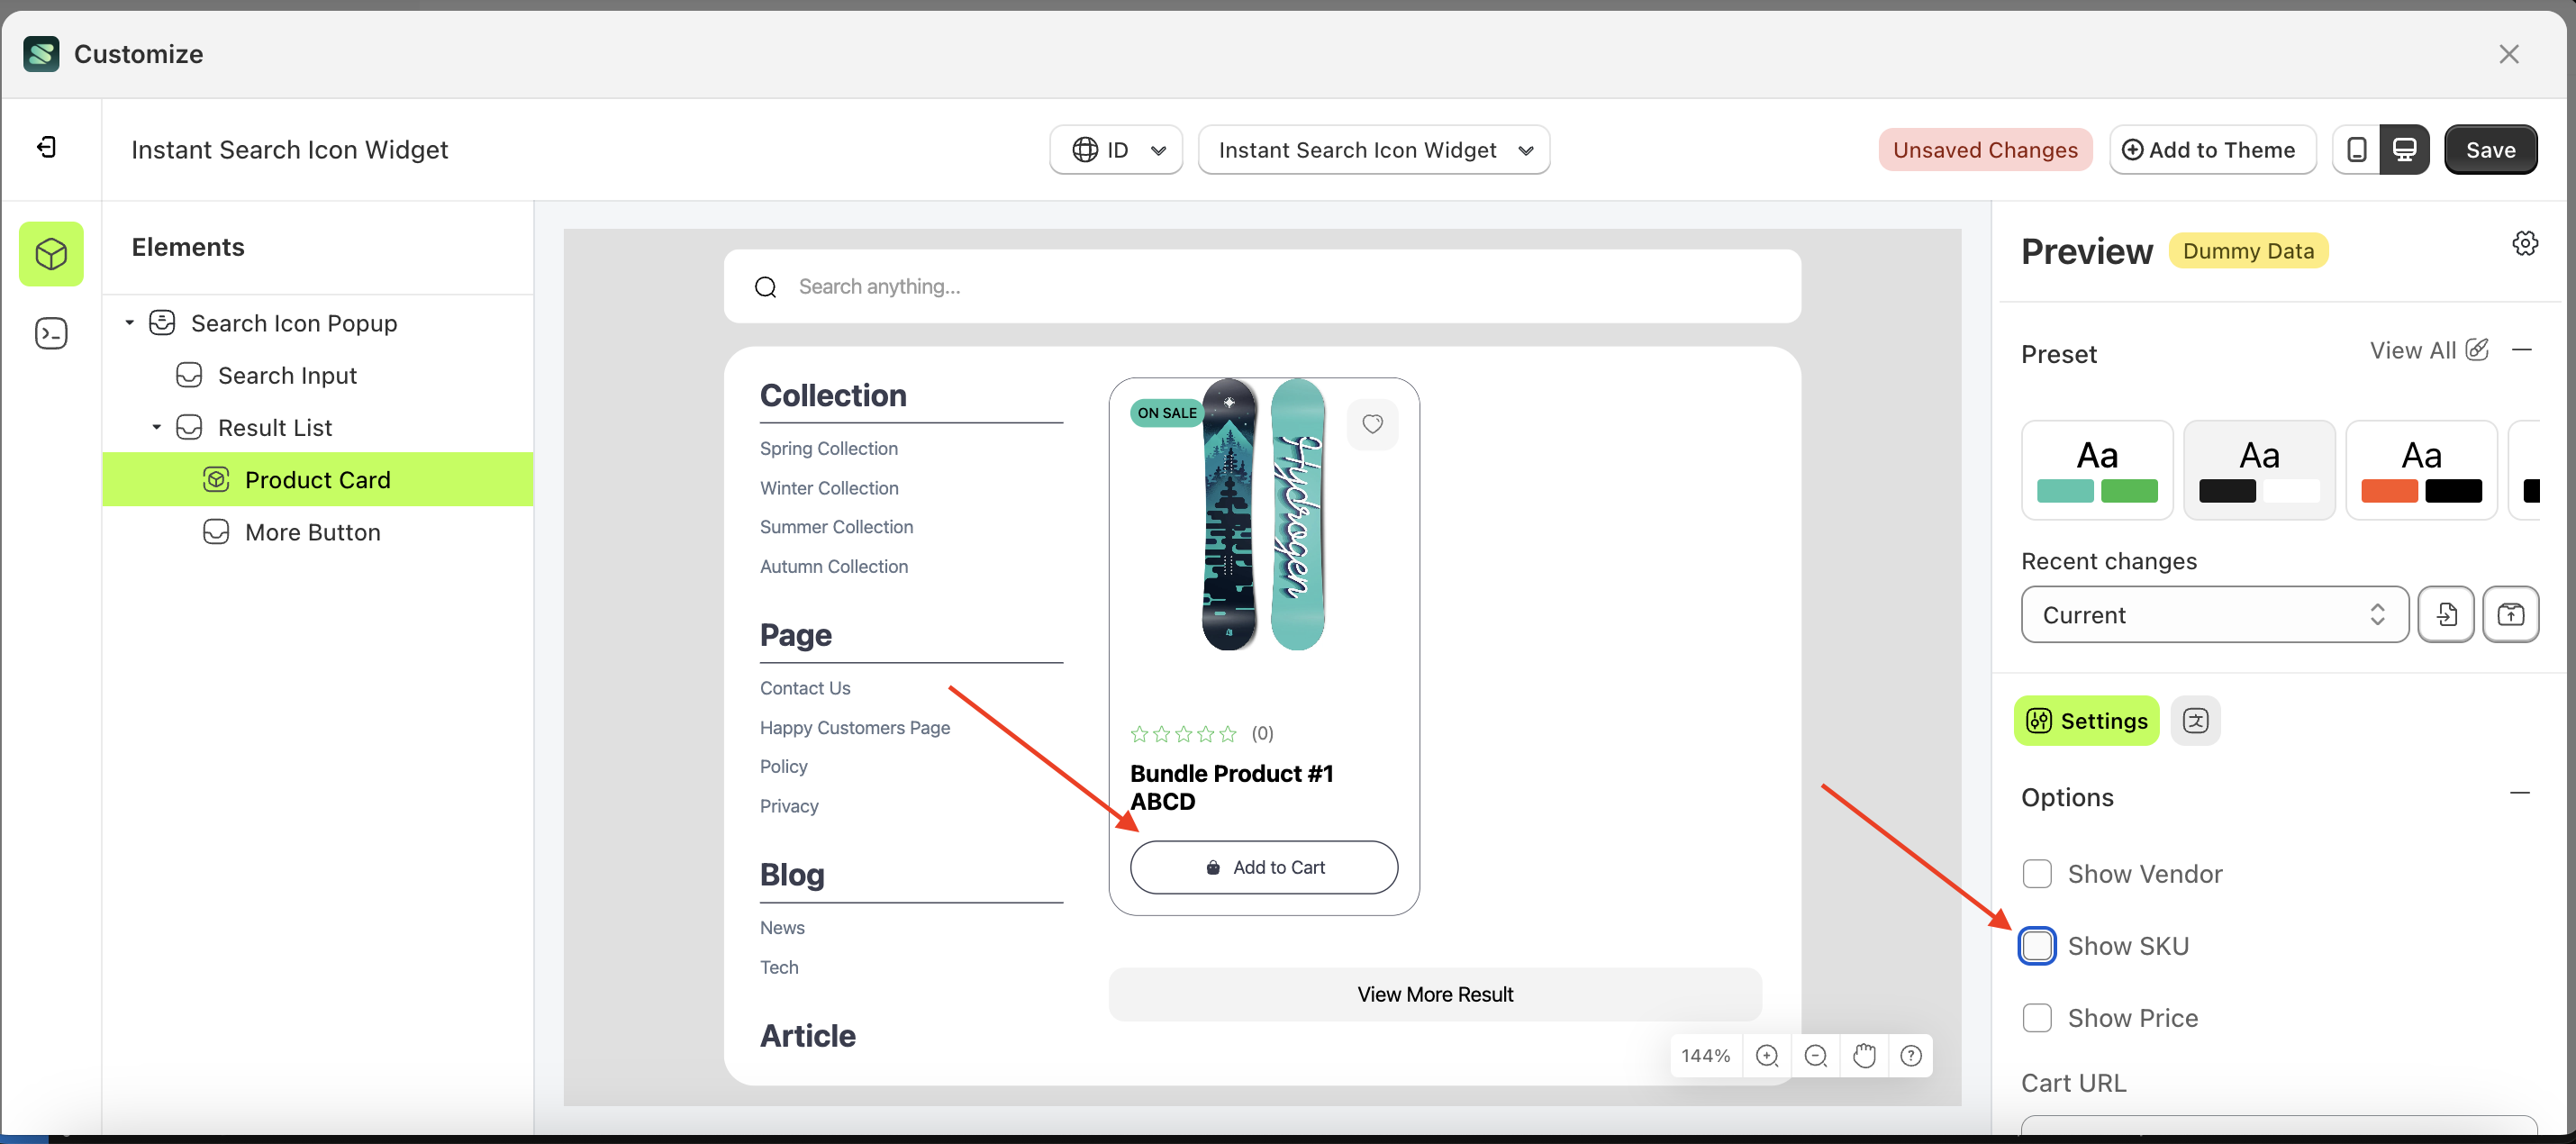Open the Preview settings gear icon
This screenshot has height=1144, width=2576.
(x=2525, y=242)
